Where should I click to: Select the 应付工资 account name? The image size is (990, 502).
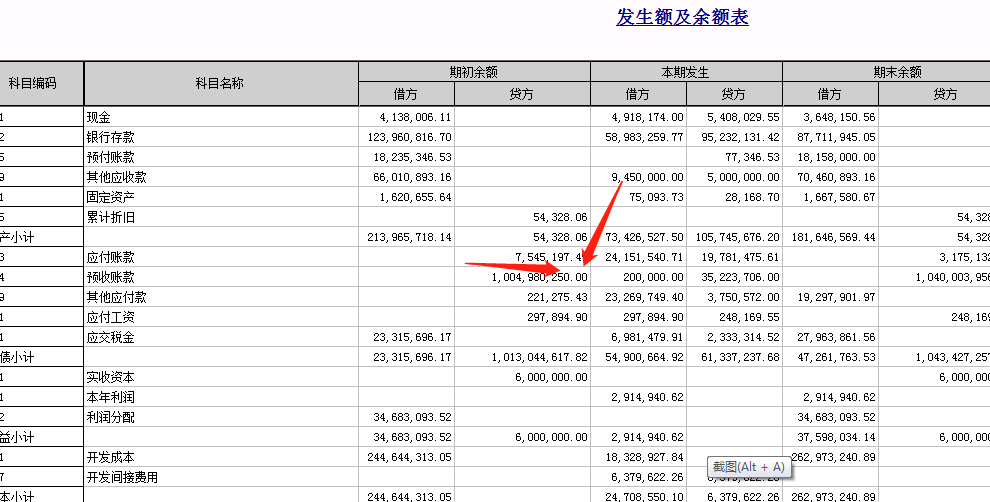tap(110, 317)
